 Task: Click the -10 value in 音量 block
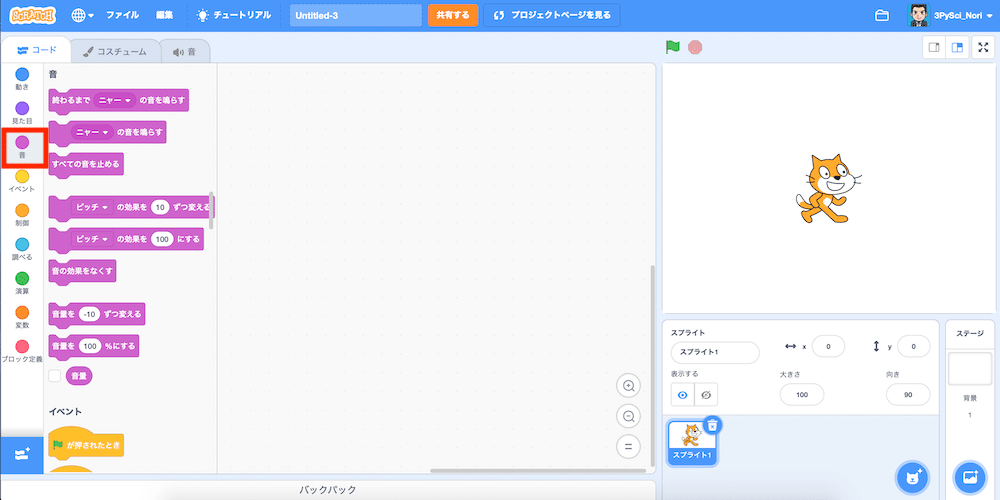click(x=90, y=314)
